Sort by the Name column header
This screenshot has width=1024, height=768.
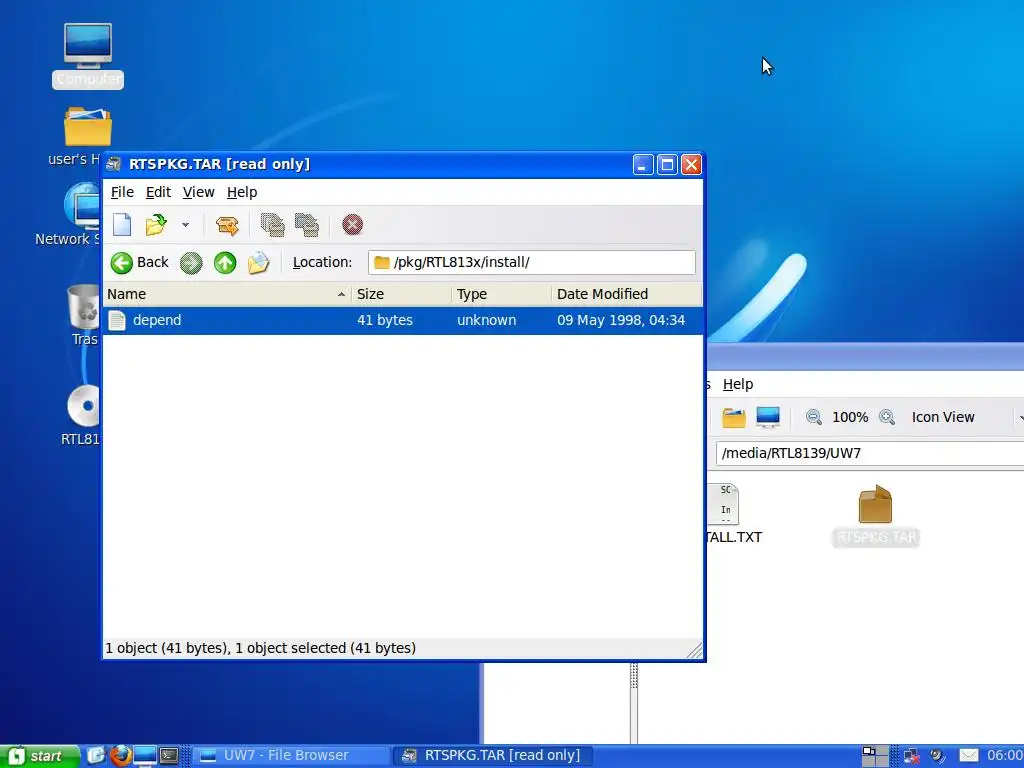227,295
